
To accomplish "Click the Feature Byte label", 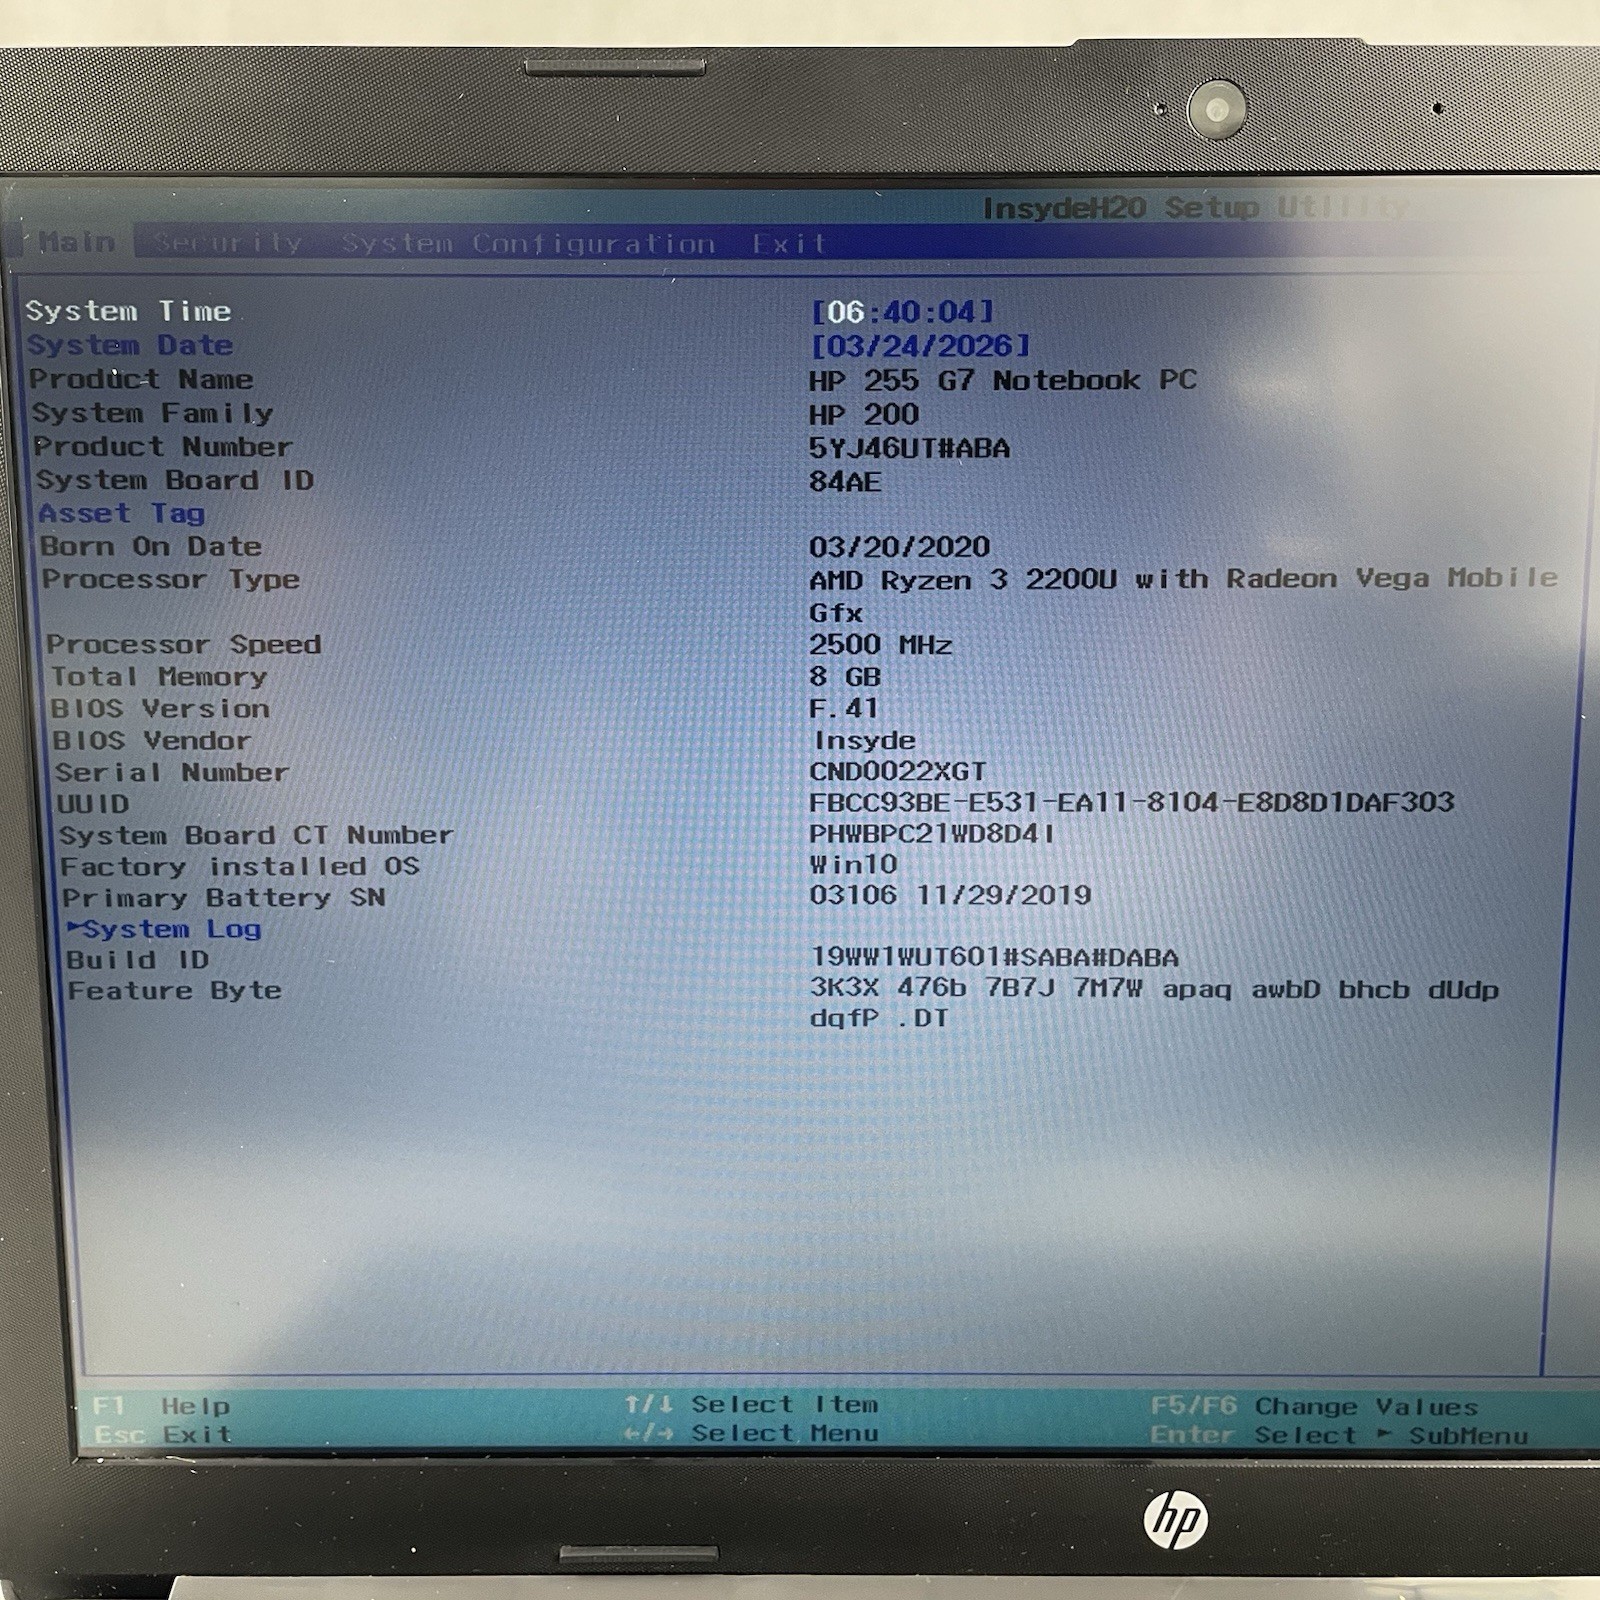I will 175,991.
